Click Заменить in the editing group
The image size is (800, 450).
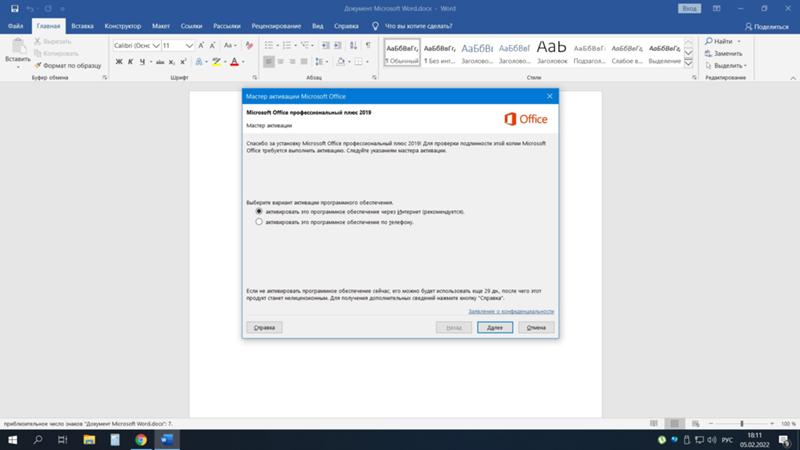[x=723, y=54]
